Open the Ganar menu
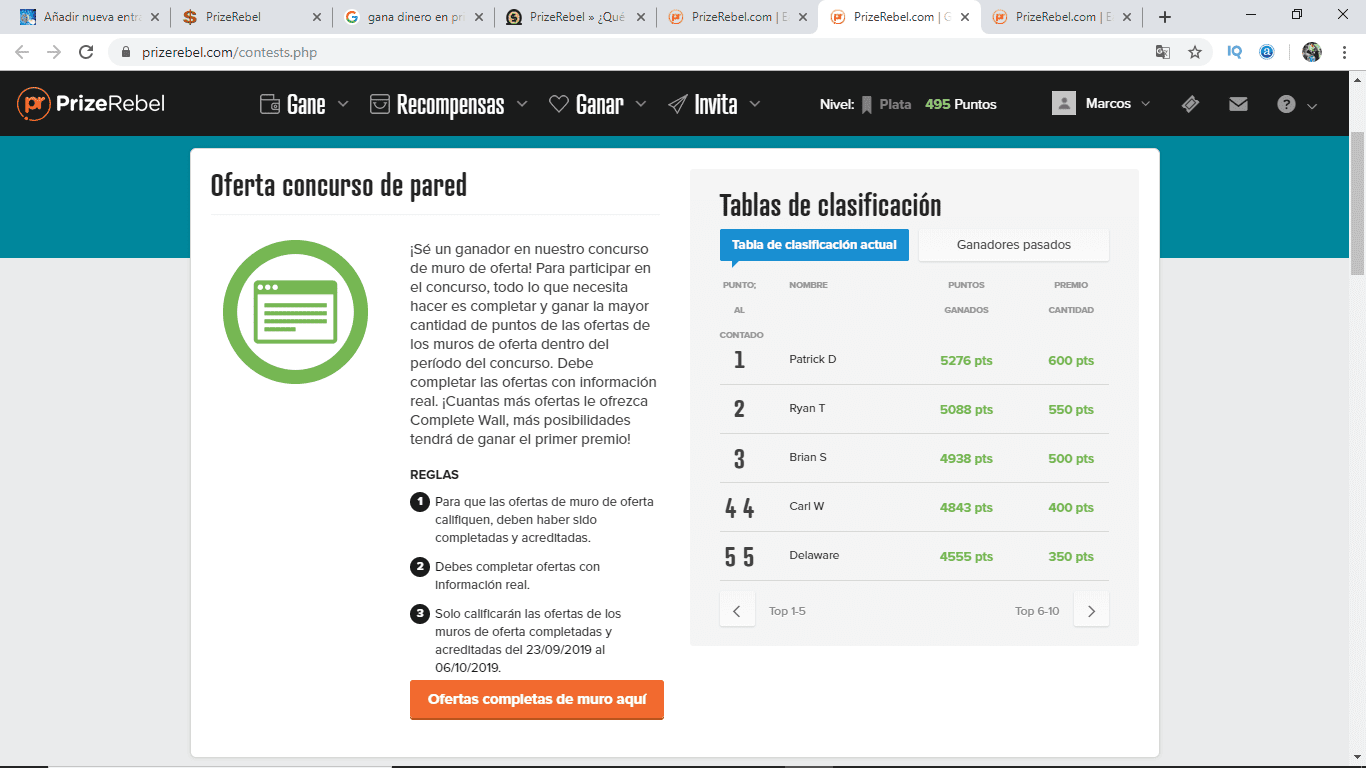This screenshot has height=768, width=1366. [598, 104]
